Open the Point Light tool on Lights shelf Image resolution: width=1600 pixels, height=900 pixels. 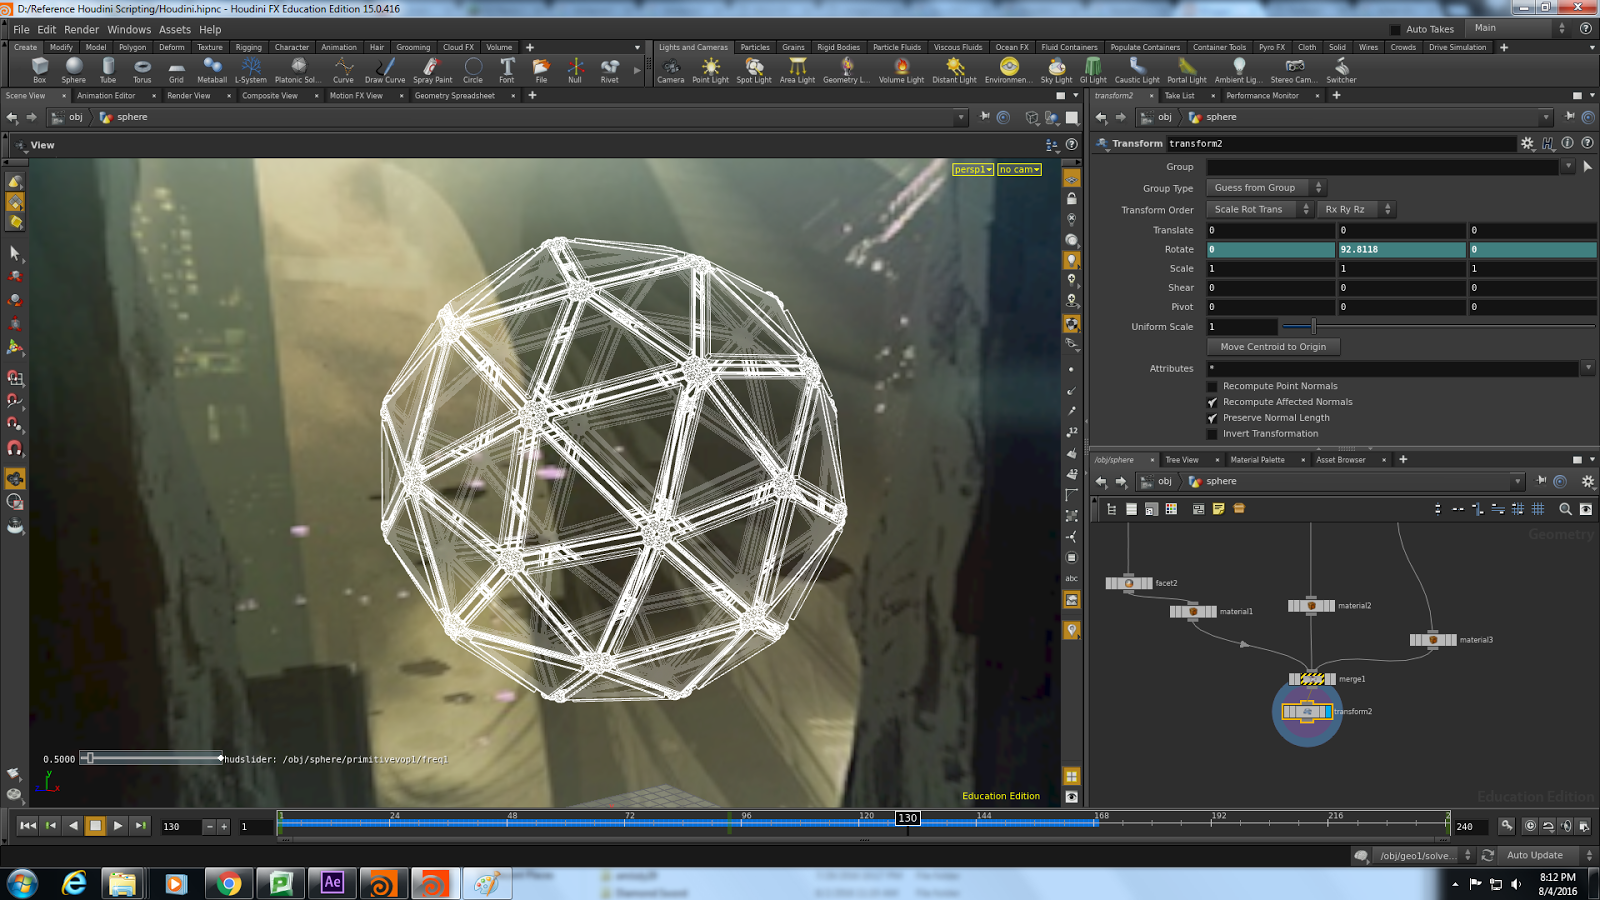[709, 68]
